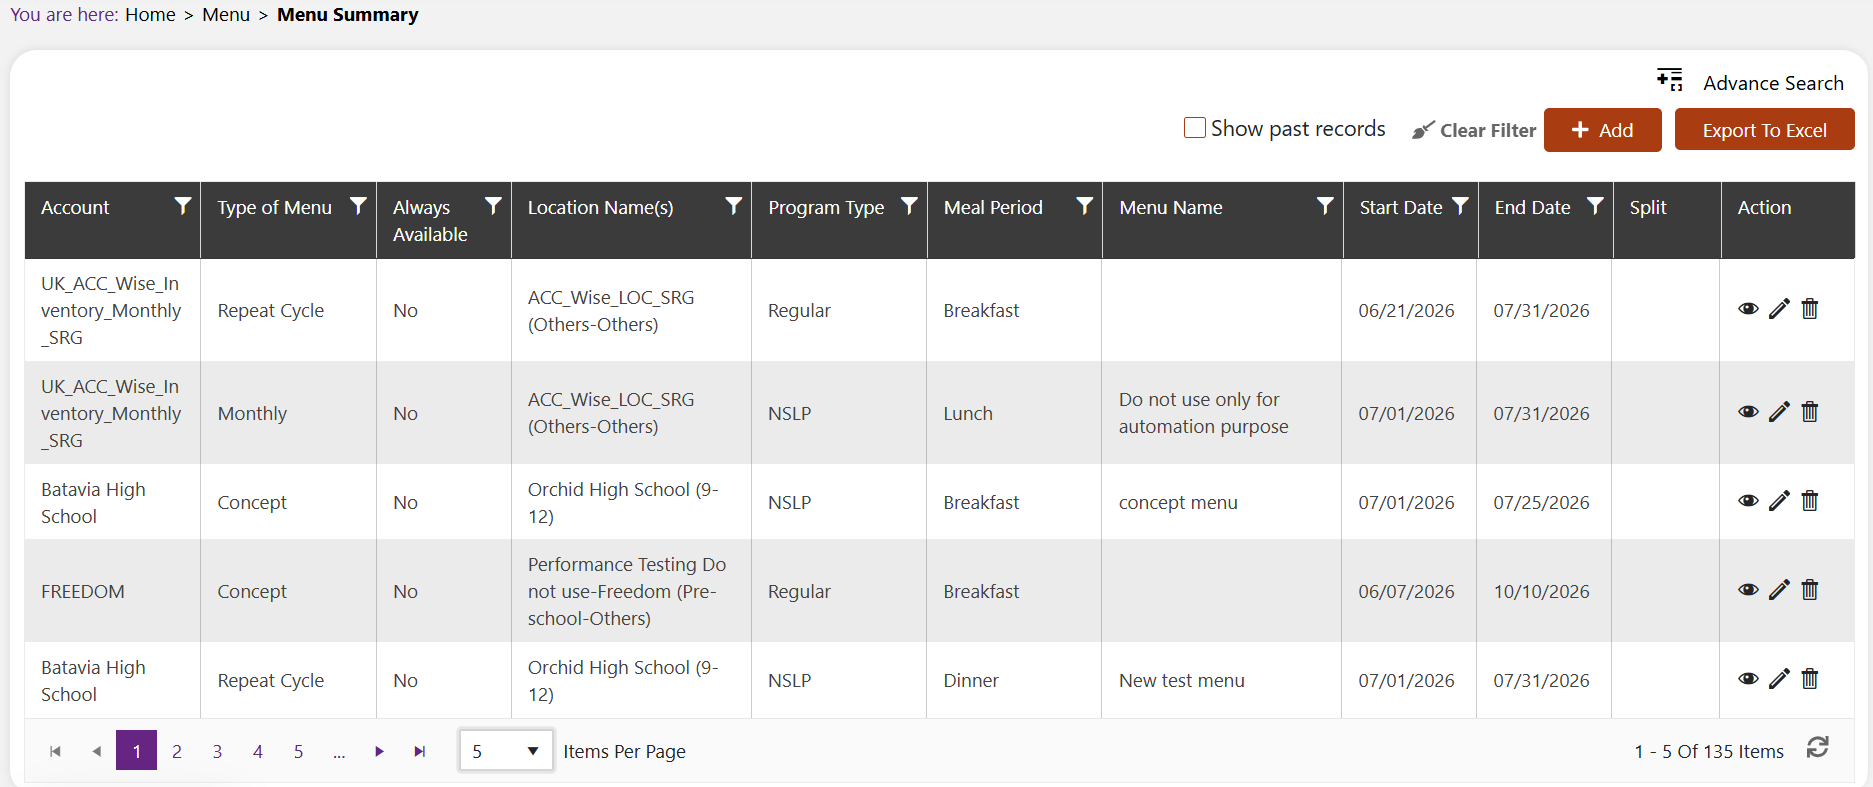The image size is (1873, 787).
Task: Clear Filter using the broom button
Action: coord(1473,130)
